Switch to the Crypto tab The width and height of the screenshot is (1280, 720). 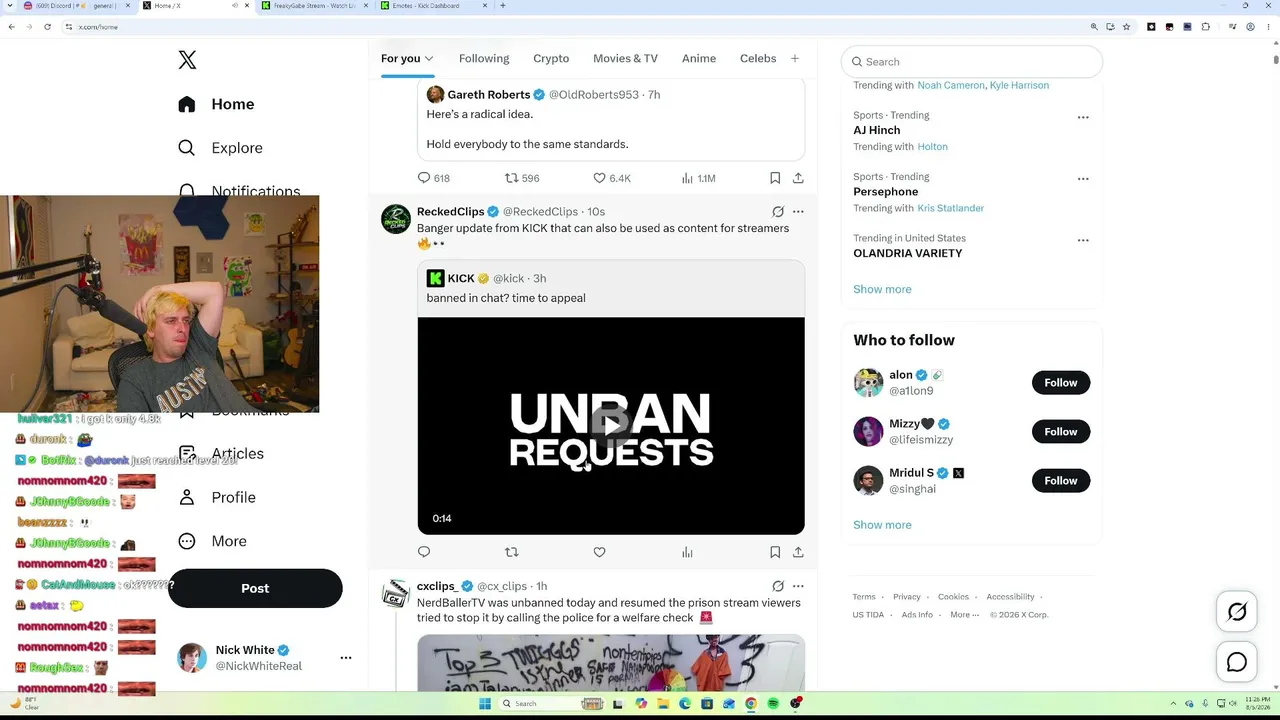[x=551, y=58]
